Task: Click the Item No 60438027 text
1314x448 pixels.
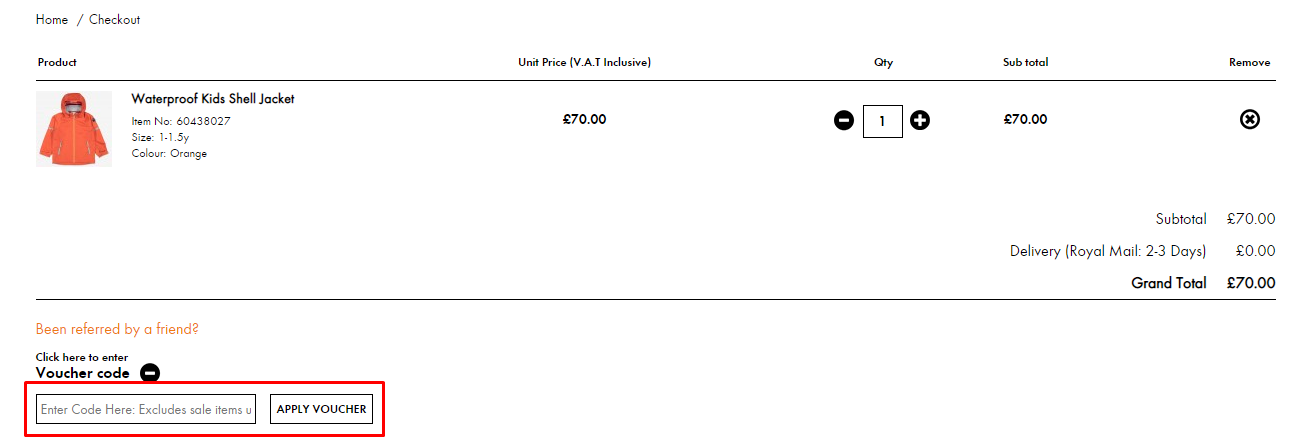Action: pyautogui.click(x=181, y=121)
